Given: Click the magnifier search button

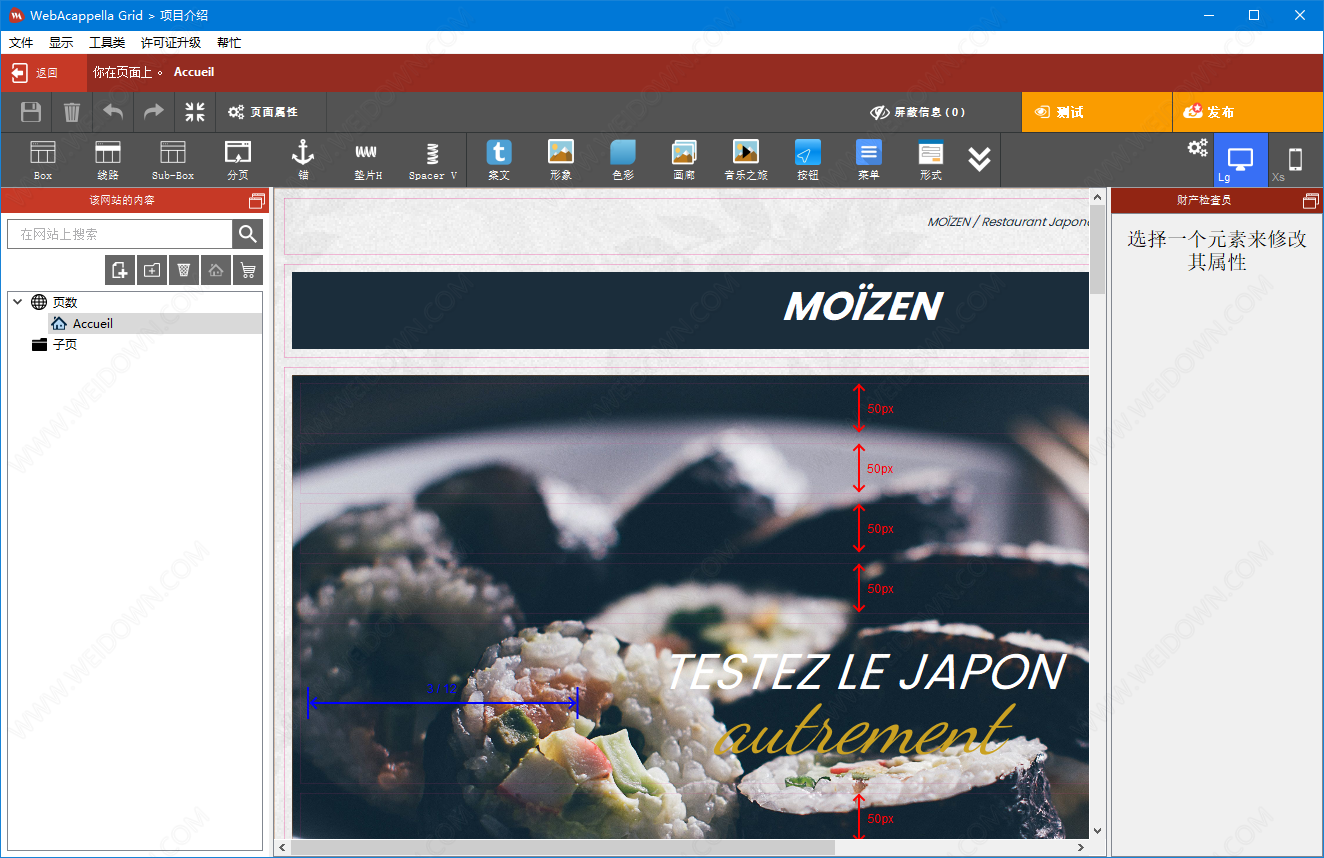Looking at the screenshot, I should (x=247, y=234).
